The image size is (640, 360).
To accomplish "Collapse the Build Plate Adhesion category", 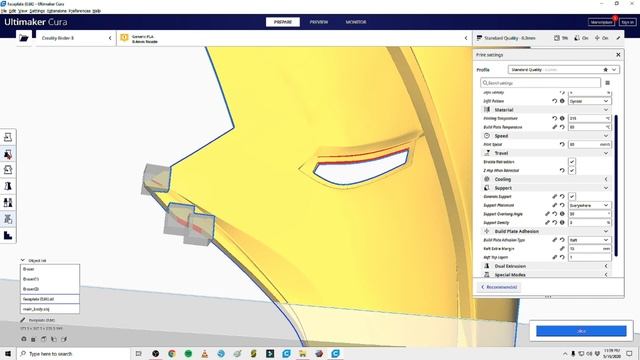I will (x=547, y=231).
